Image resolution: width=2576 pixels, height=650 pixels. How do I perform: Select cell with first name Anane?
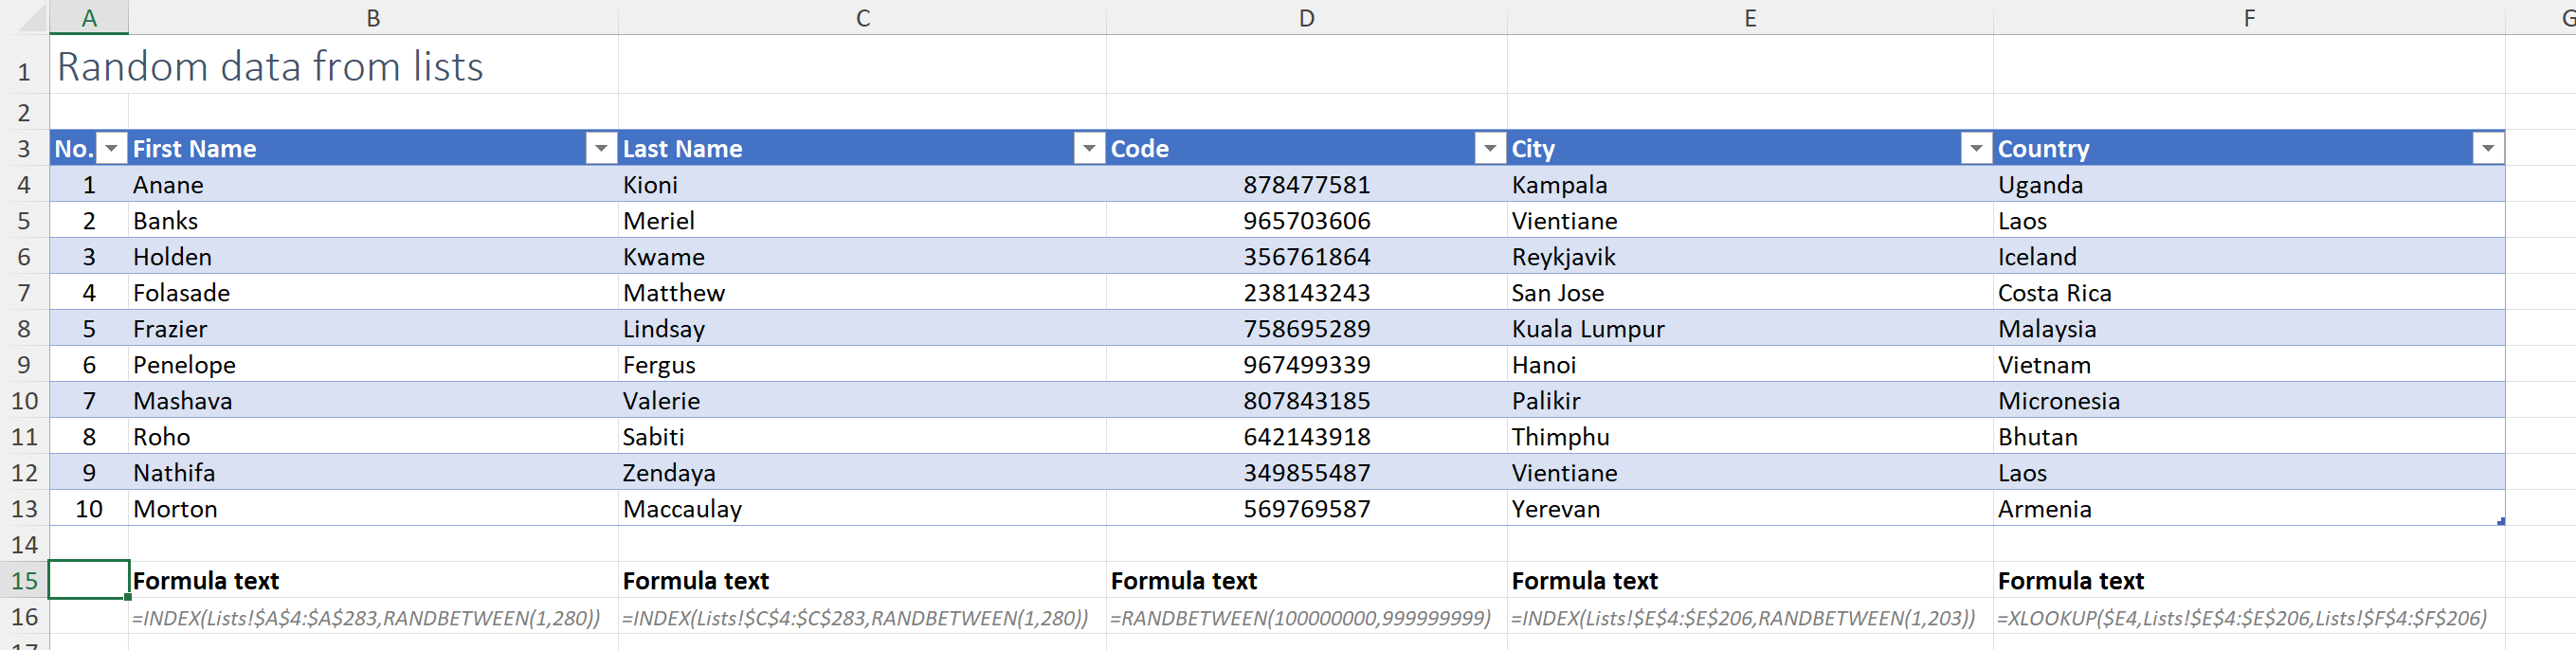[x=373, y=185]
